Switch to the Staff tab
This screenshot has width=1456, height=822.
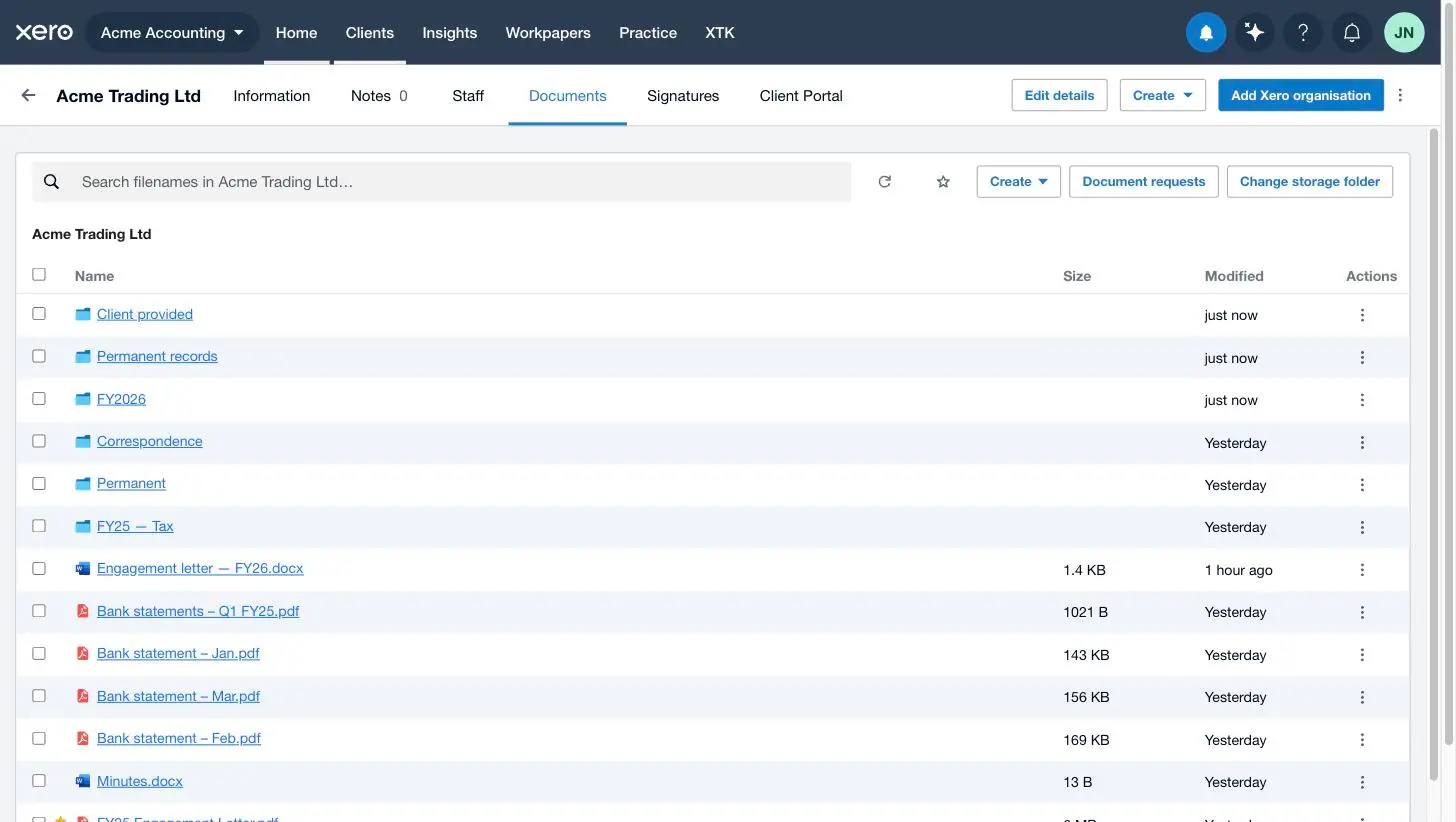pyautogui.click(x=468, y=96)
